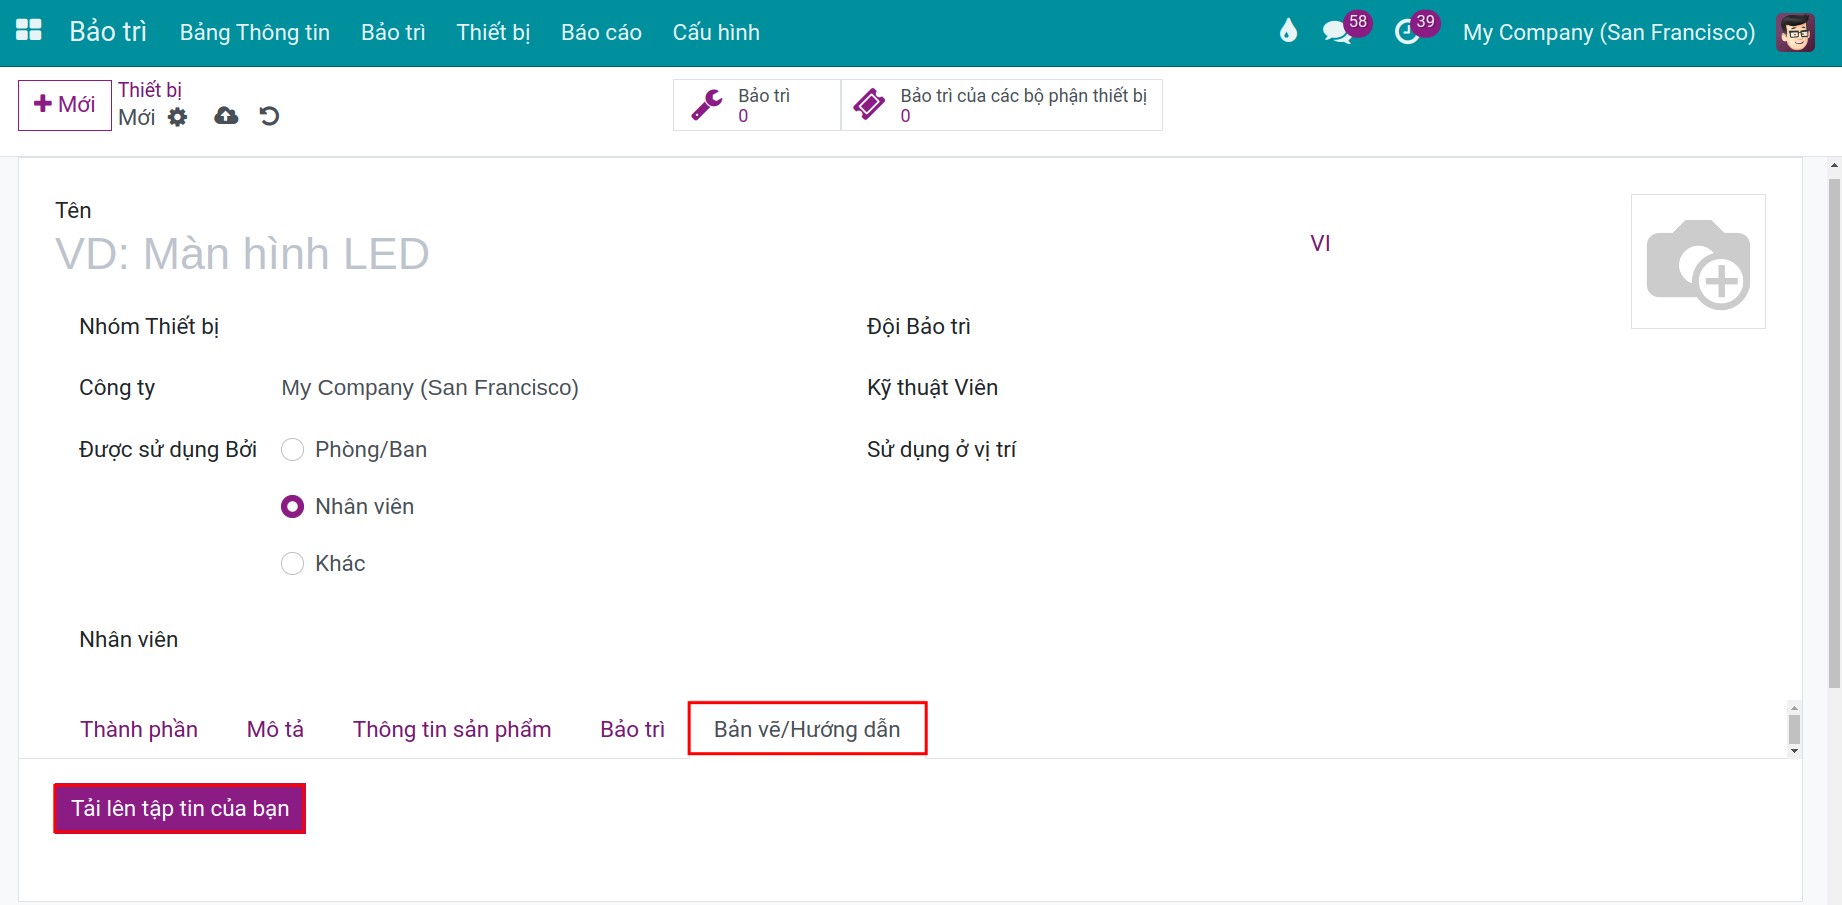Image resolution: width=1842 pixels, height=905 pixels.
Task: Switch to the Mô tả tab
Action: click(275, 729)
